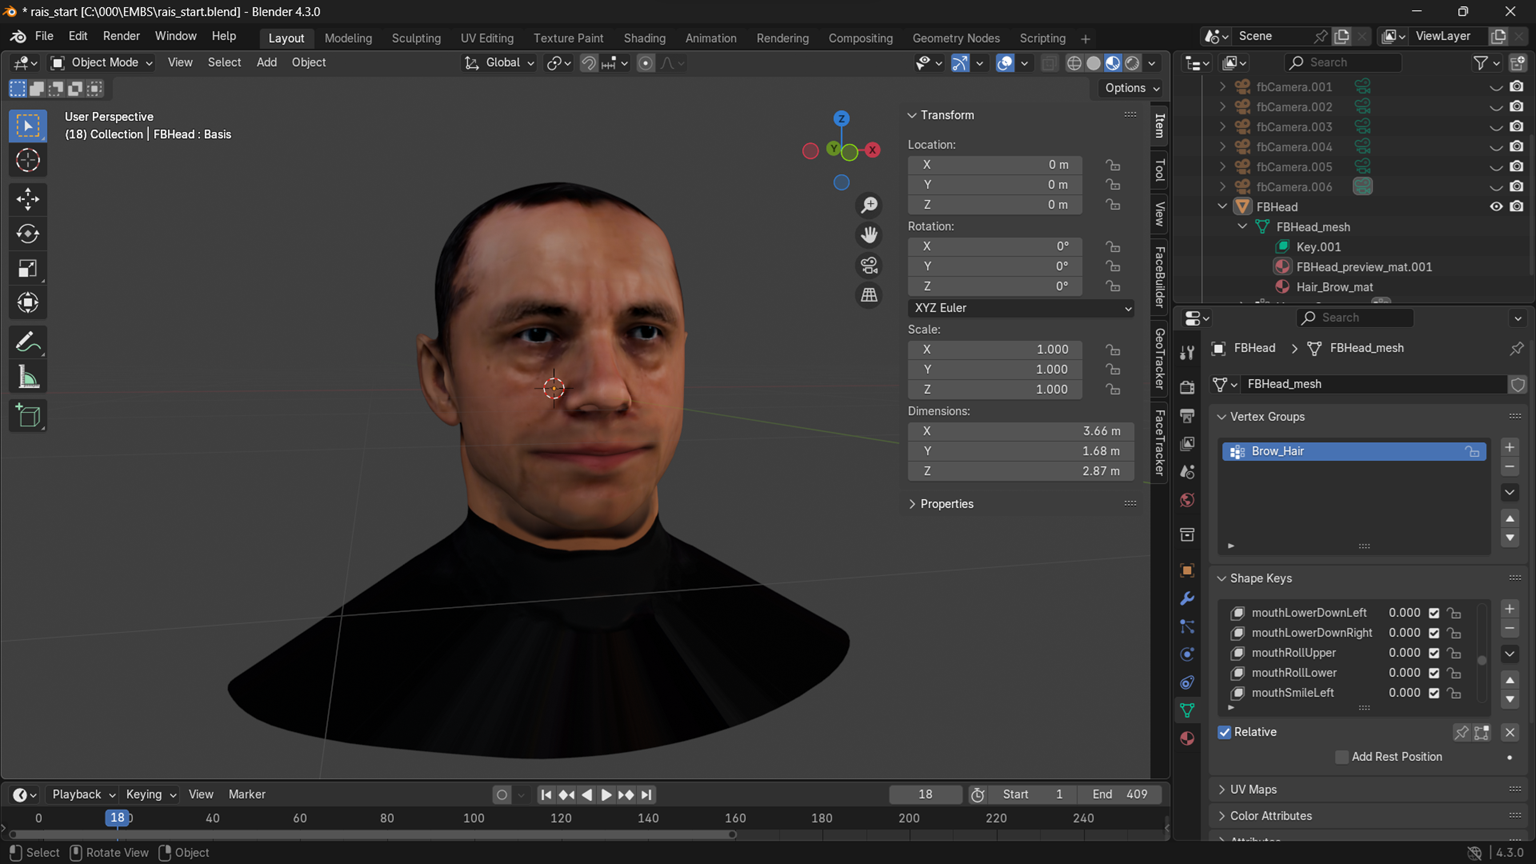The width and height of the screenshot is (1536, 864).
Task: Click the Zoom viewport magnifier icon
Action: pos(869,205)
